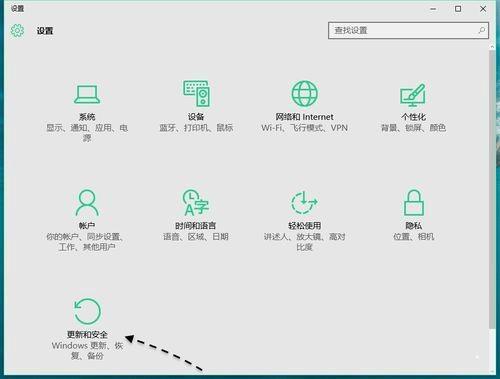Click the 背景、锁屏、颜色 description
The image size is (500, 379).
click(x=413, y=128)
